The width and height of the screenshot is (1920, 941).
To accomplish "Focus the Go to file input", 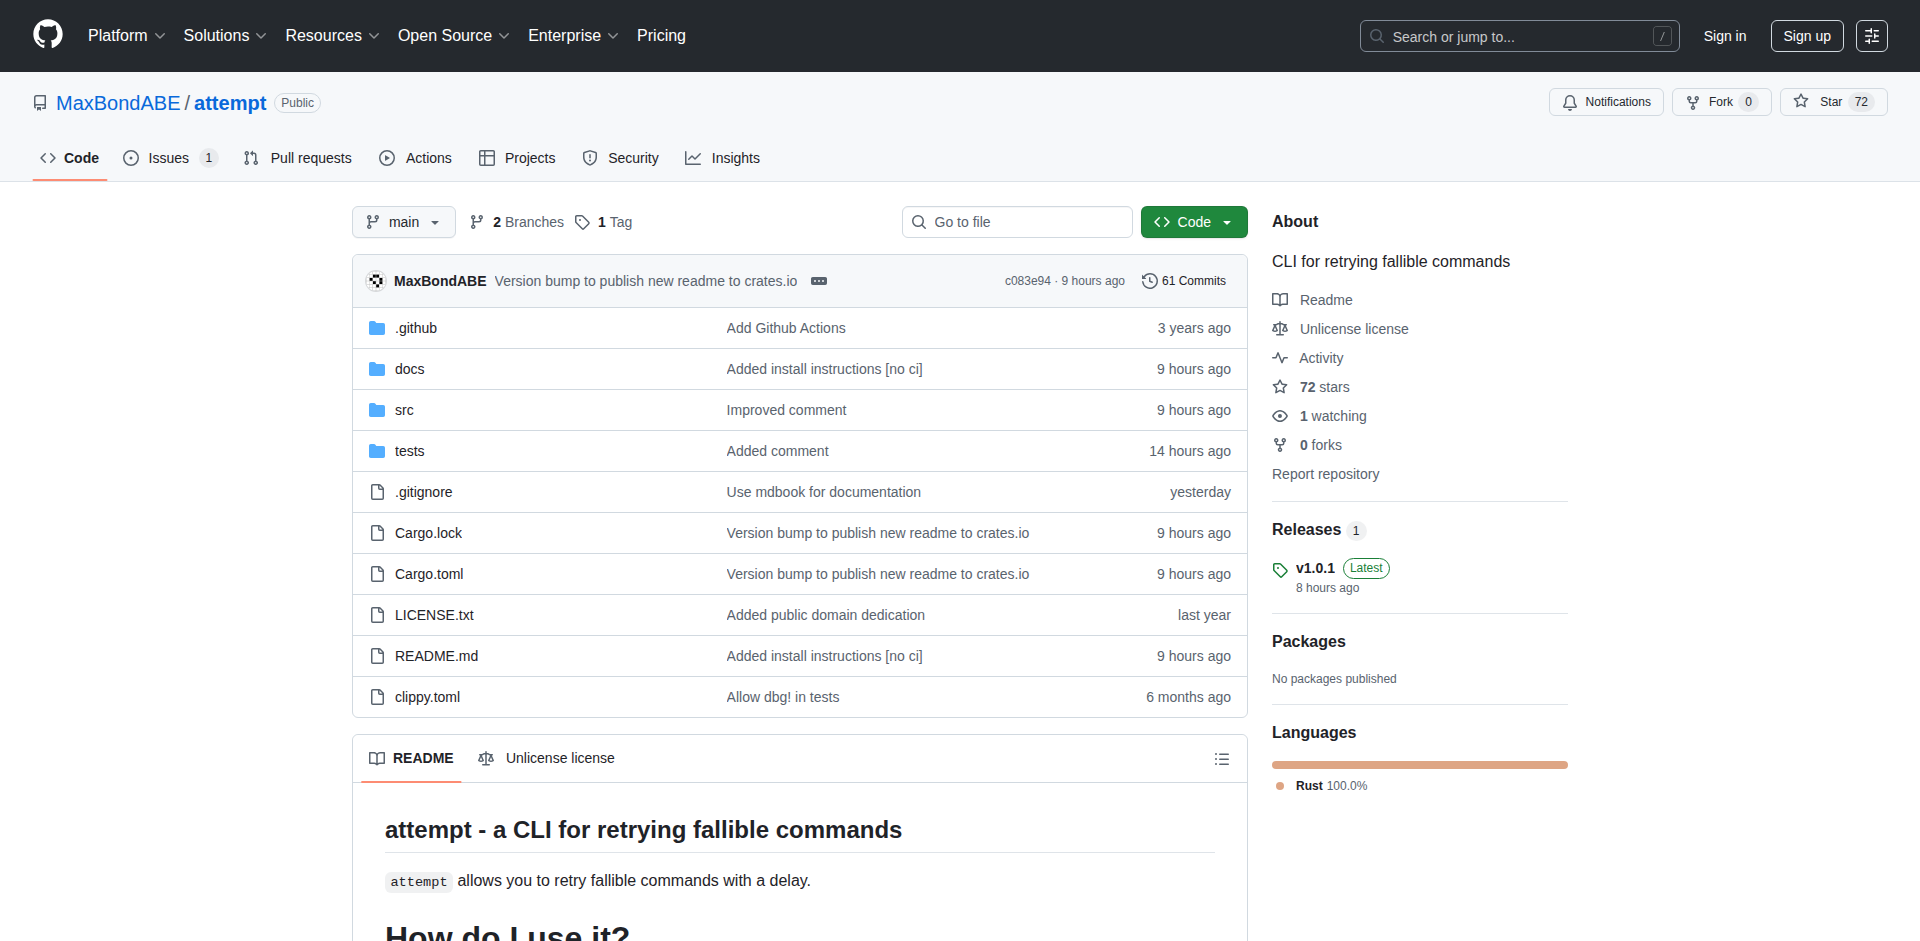I will [1017, 222].
